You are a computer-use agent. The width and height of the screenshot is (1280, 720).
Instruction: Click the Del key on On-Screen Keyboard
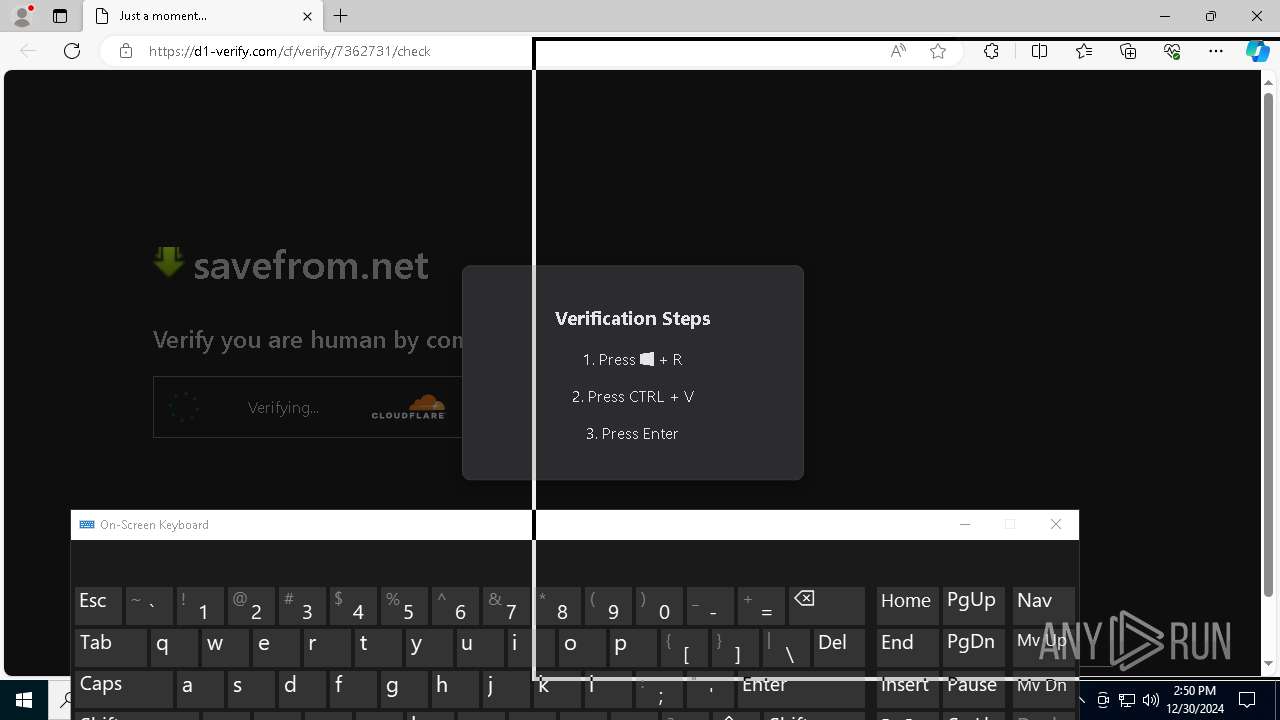click(839, 647)
